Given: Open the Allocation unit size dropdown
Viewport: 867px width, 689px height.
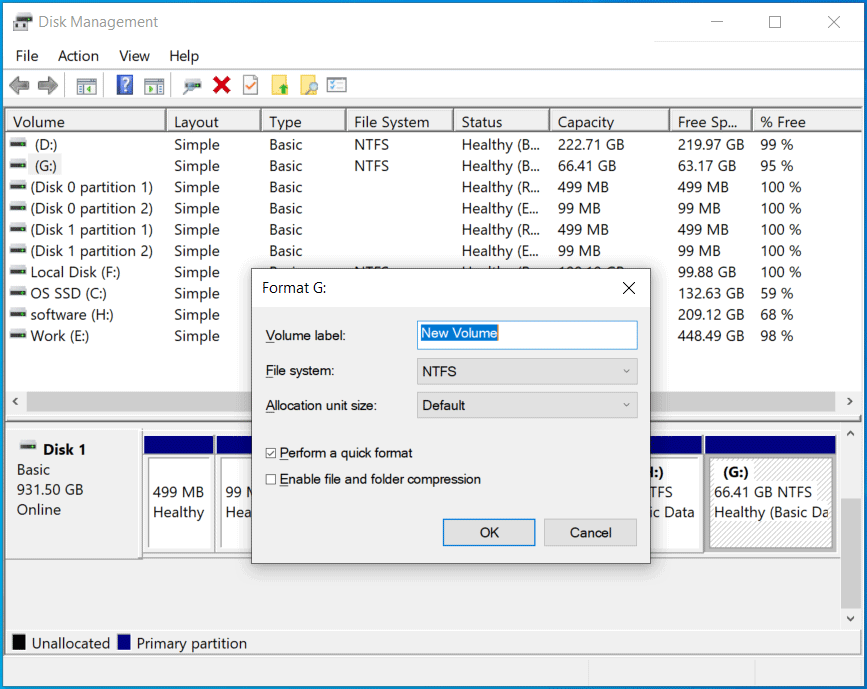Looking at the screenshot, I should (x=527, y=405).
